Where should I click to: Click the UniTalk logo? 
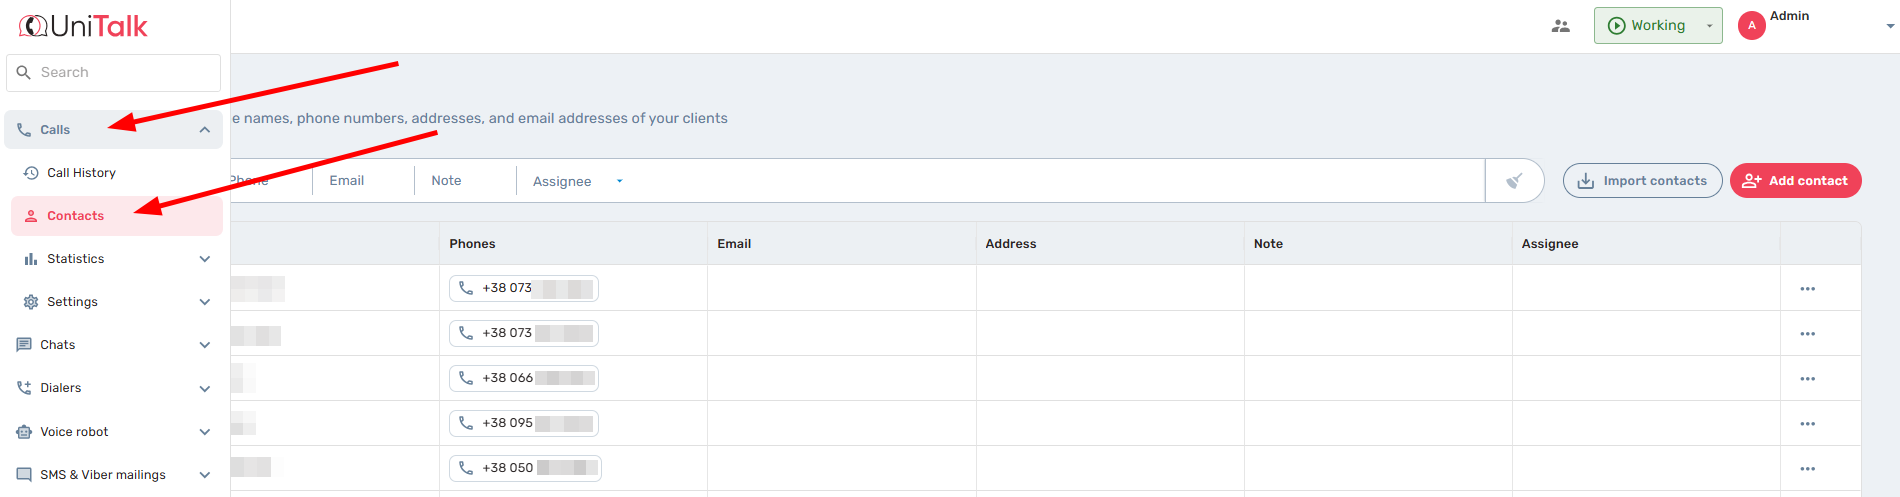pyautogui.click(x=84, y=26)
